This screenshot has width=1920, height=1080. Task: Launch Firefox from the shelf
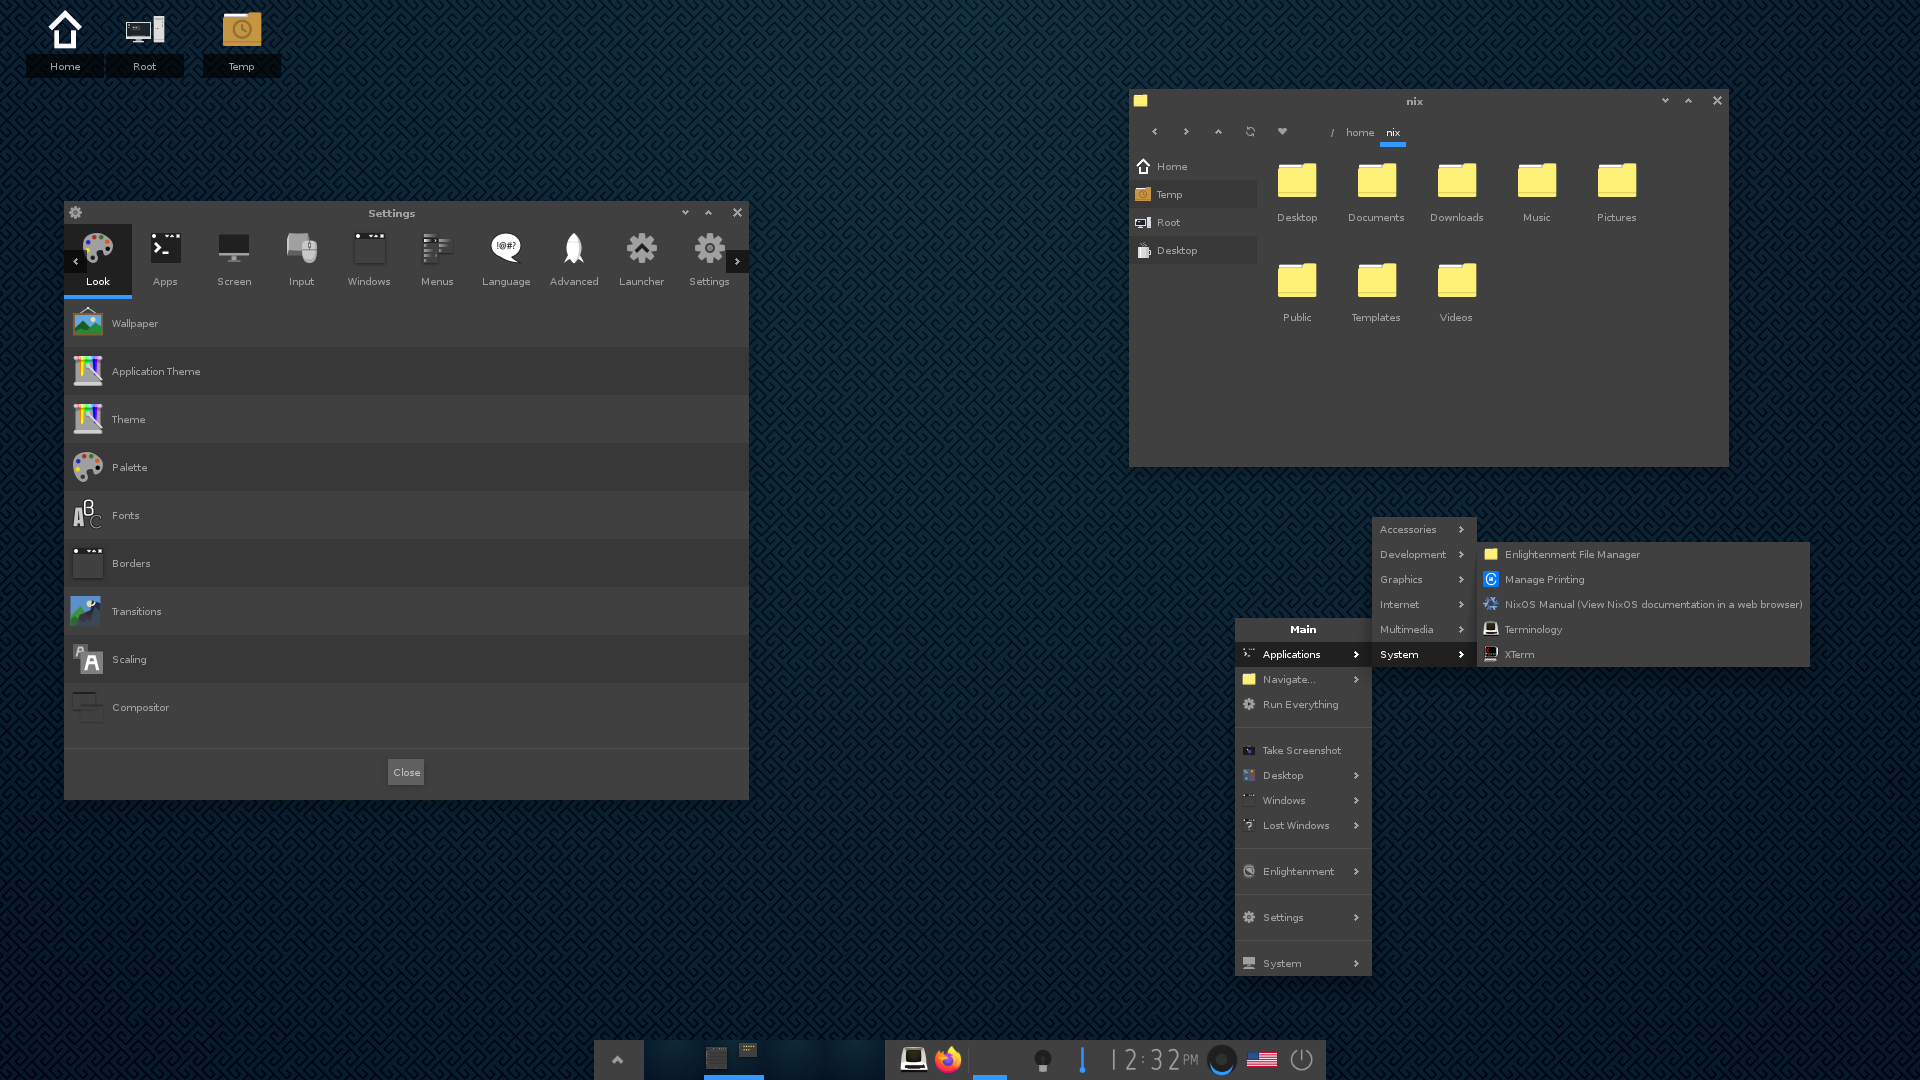tap(948, 1059)
